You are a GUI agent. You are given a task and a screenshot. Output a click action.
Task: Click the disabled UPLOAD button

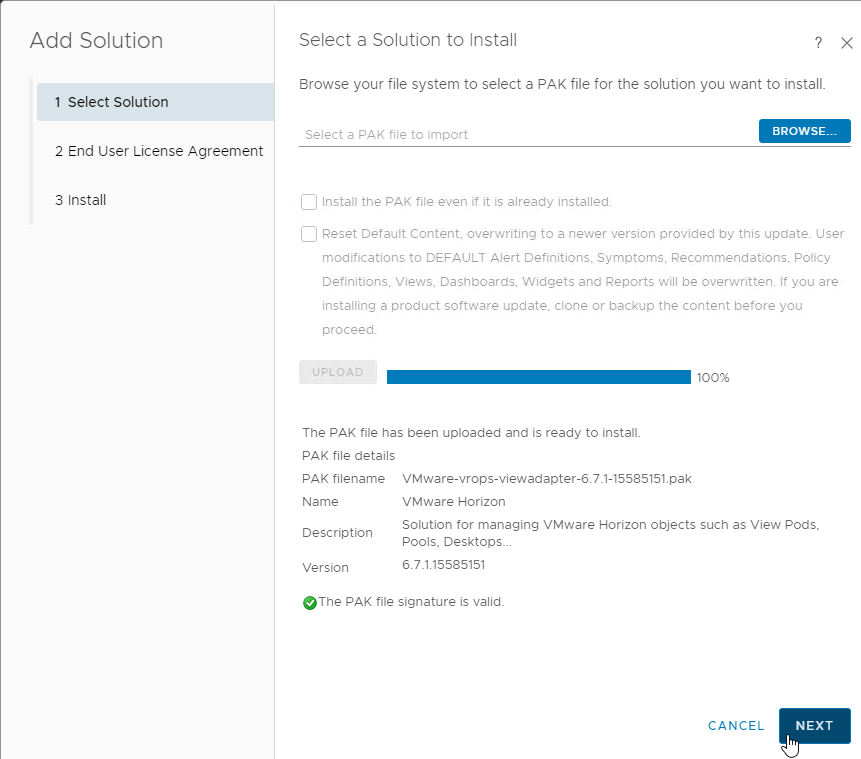338,372
